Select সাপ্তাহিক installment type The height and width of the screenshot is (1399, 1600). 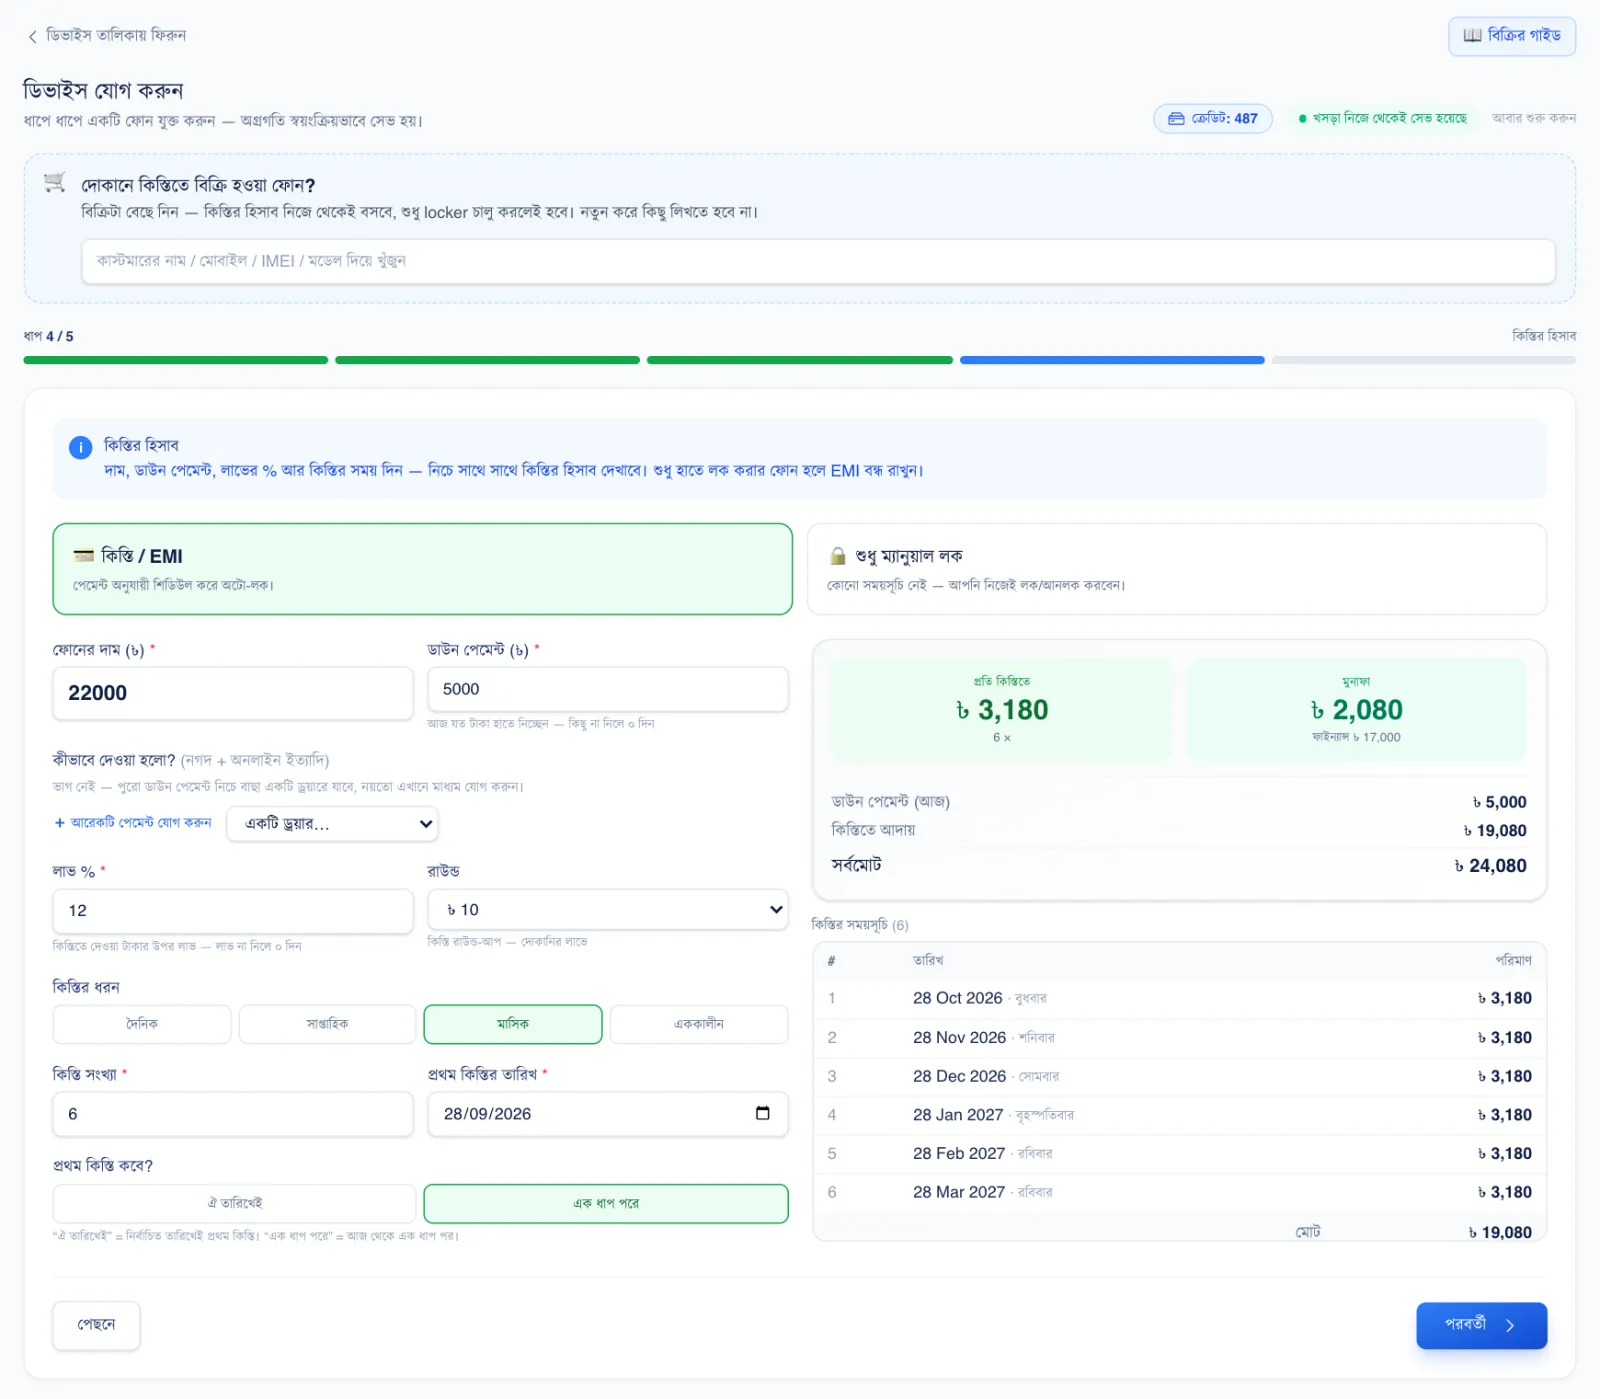[327, 1024]
